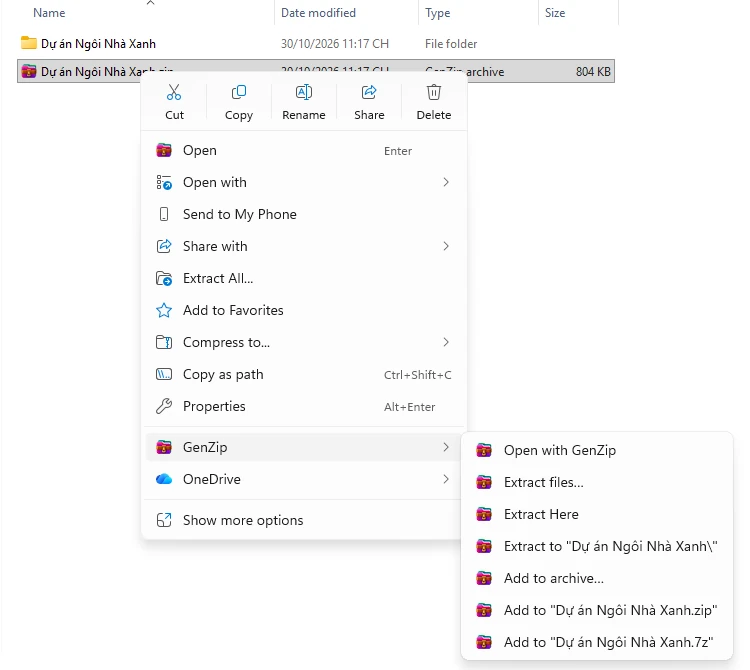Click the OneDrive cloud icon
This screenshot has height=670, width=750.
click(164, 479)
